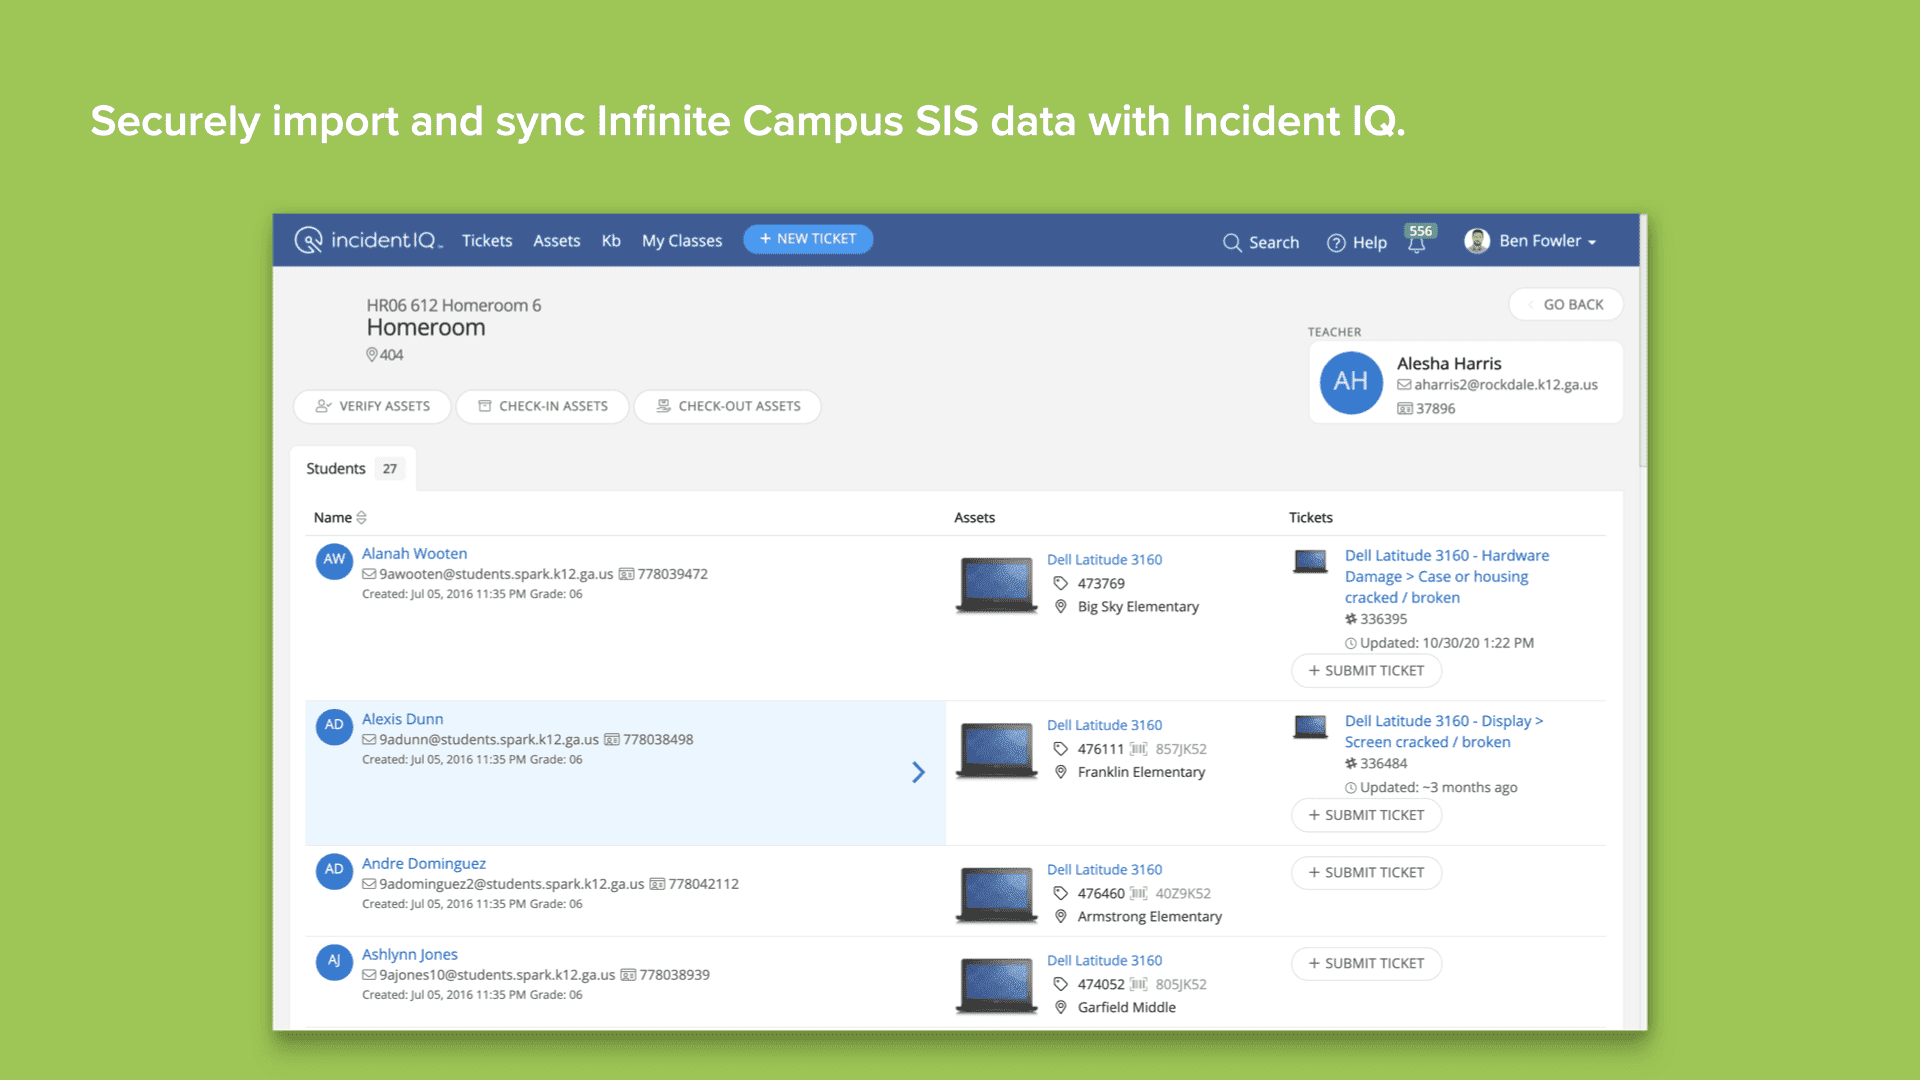The image size is (1920, 1080).
Task: Expand Alexis Dunn's row via the chevron
Action: coord(918,772)
